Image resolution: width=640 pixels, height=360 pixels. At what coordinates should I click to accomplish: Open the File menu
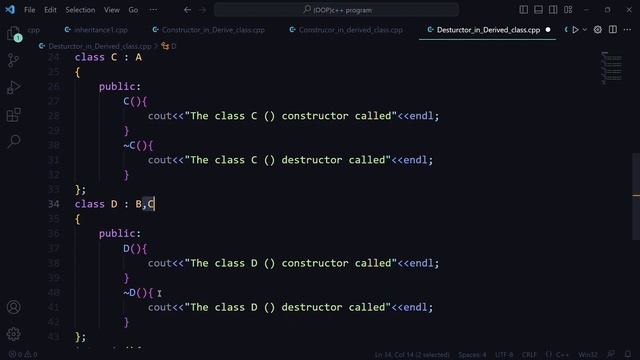click(x=29, y=10)
